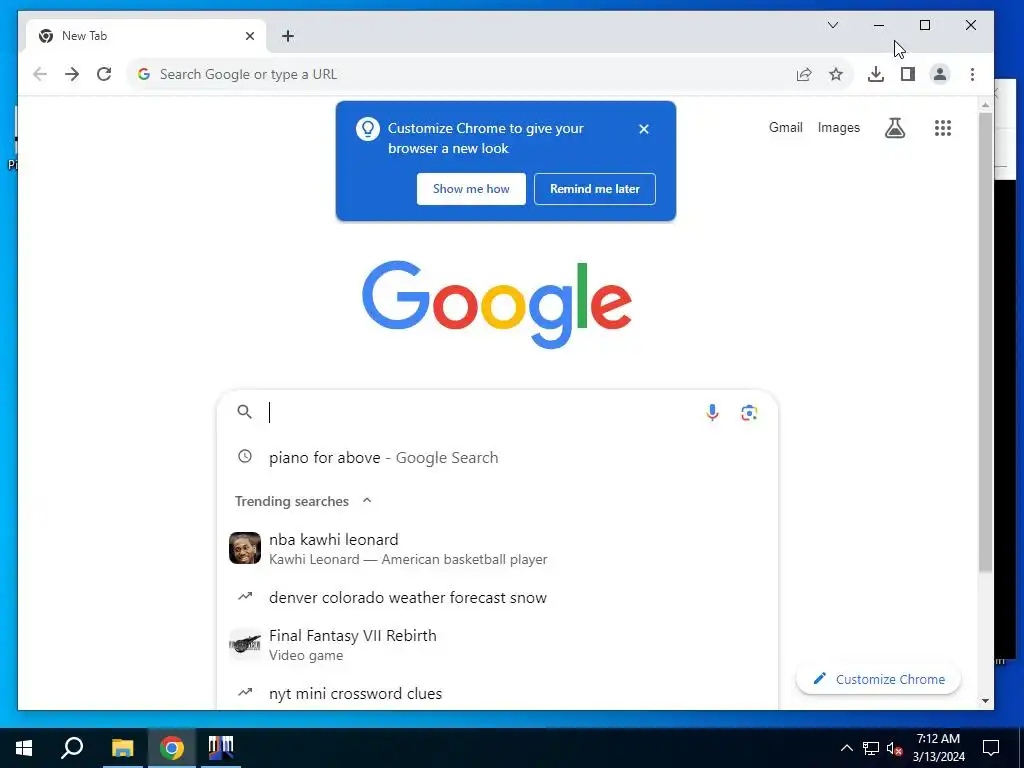
Task: Close the New Tab tab
Action: coord(249,36)
